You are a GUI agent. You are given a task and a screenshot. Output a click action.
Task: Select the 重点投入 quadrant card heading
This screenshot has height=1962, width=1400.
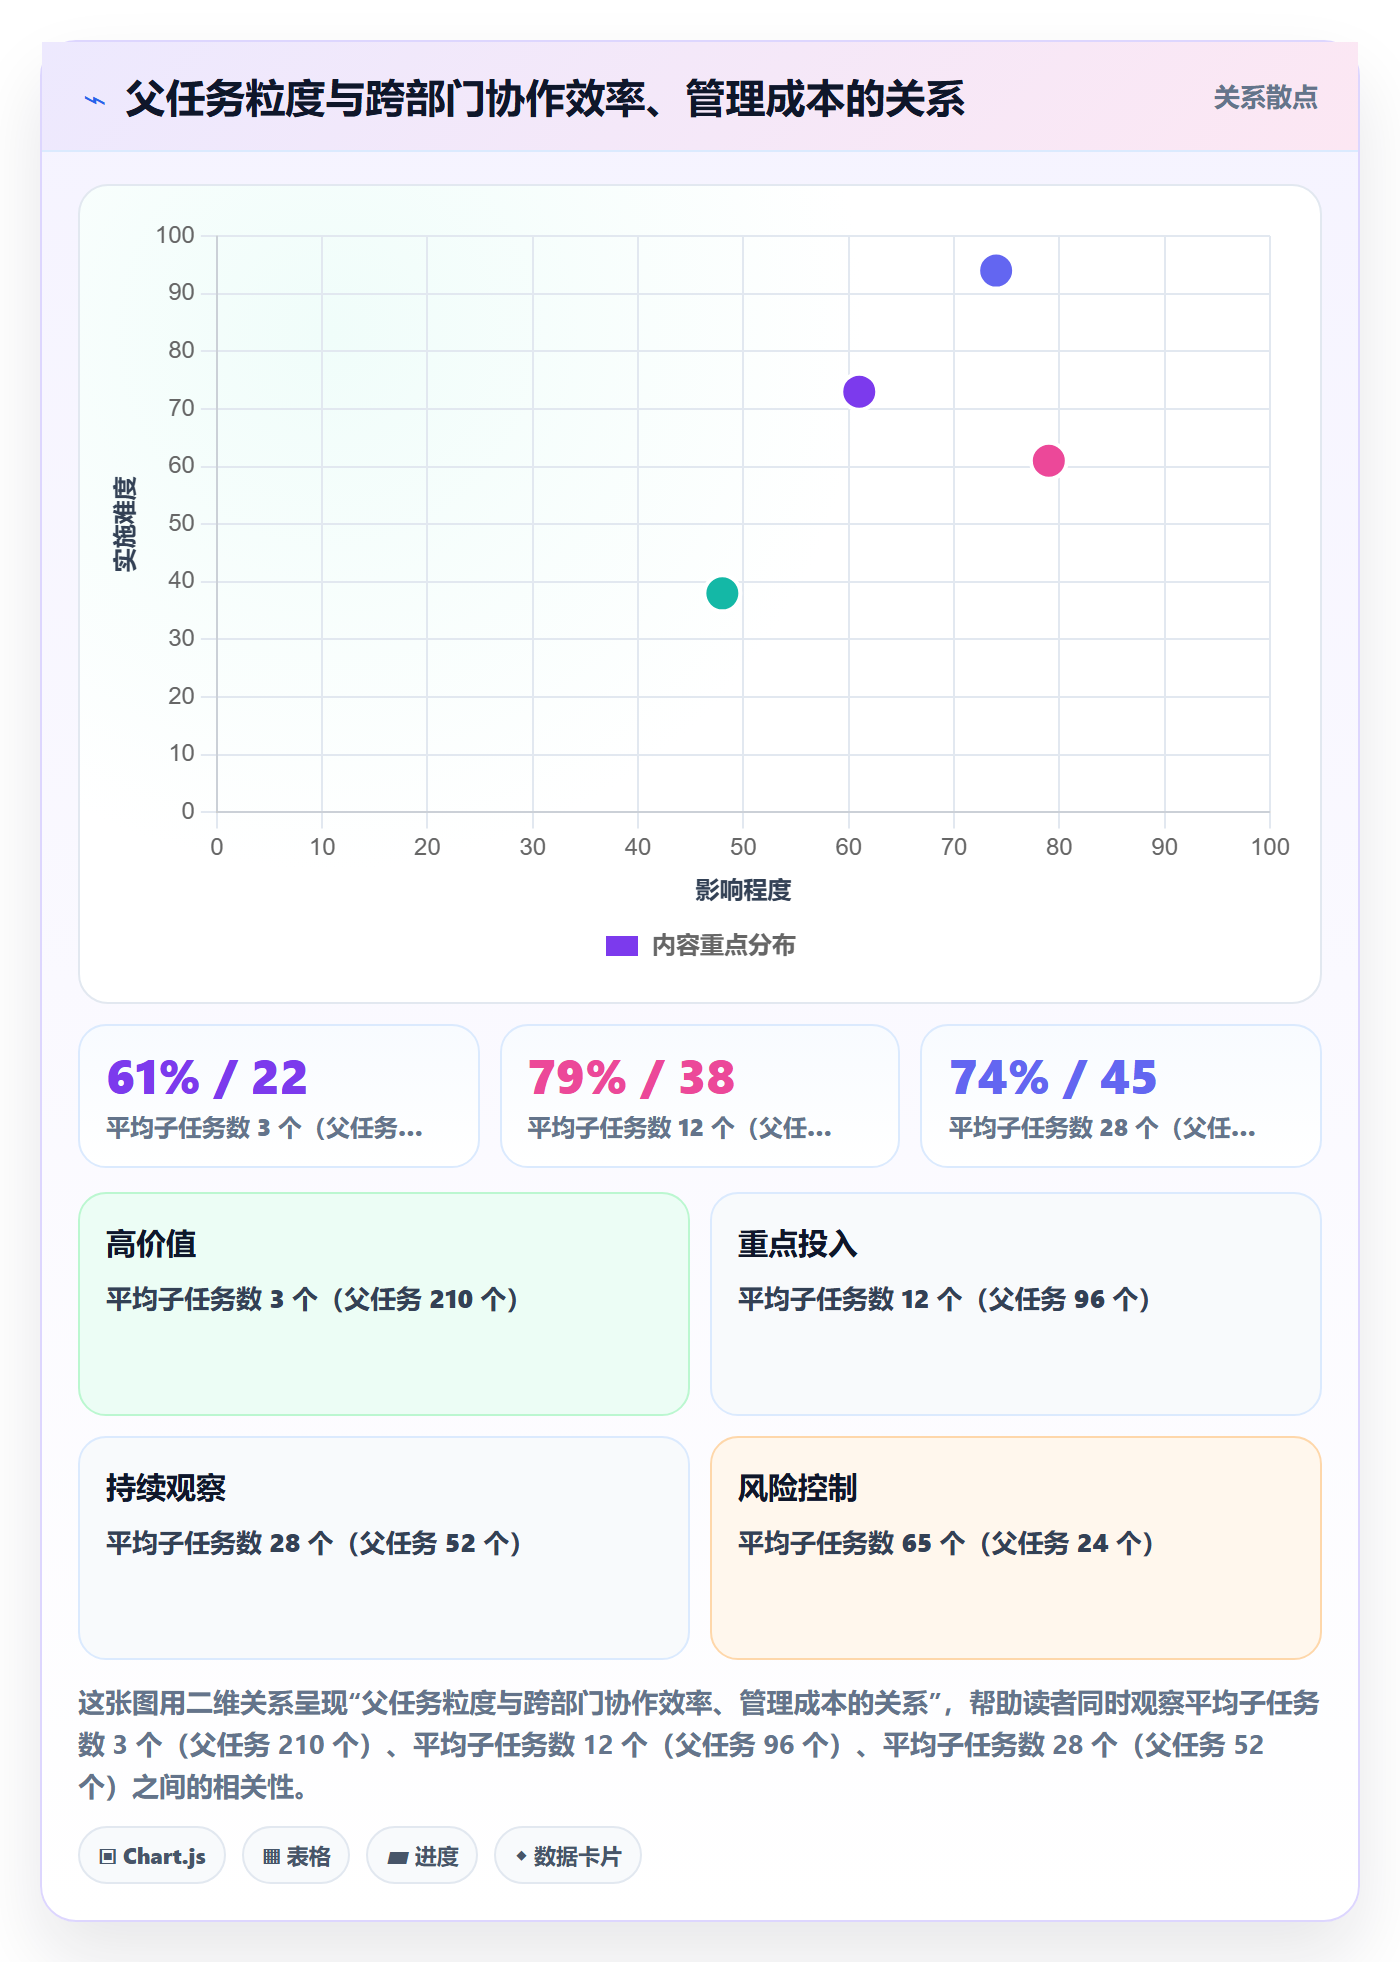point(798,1244)
